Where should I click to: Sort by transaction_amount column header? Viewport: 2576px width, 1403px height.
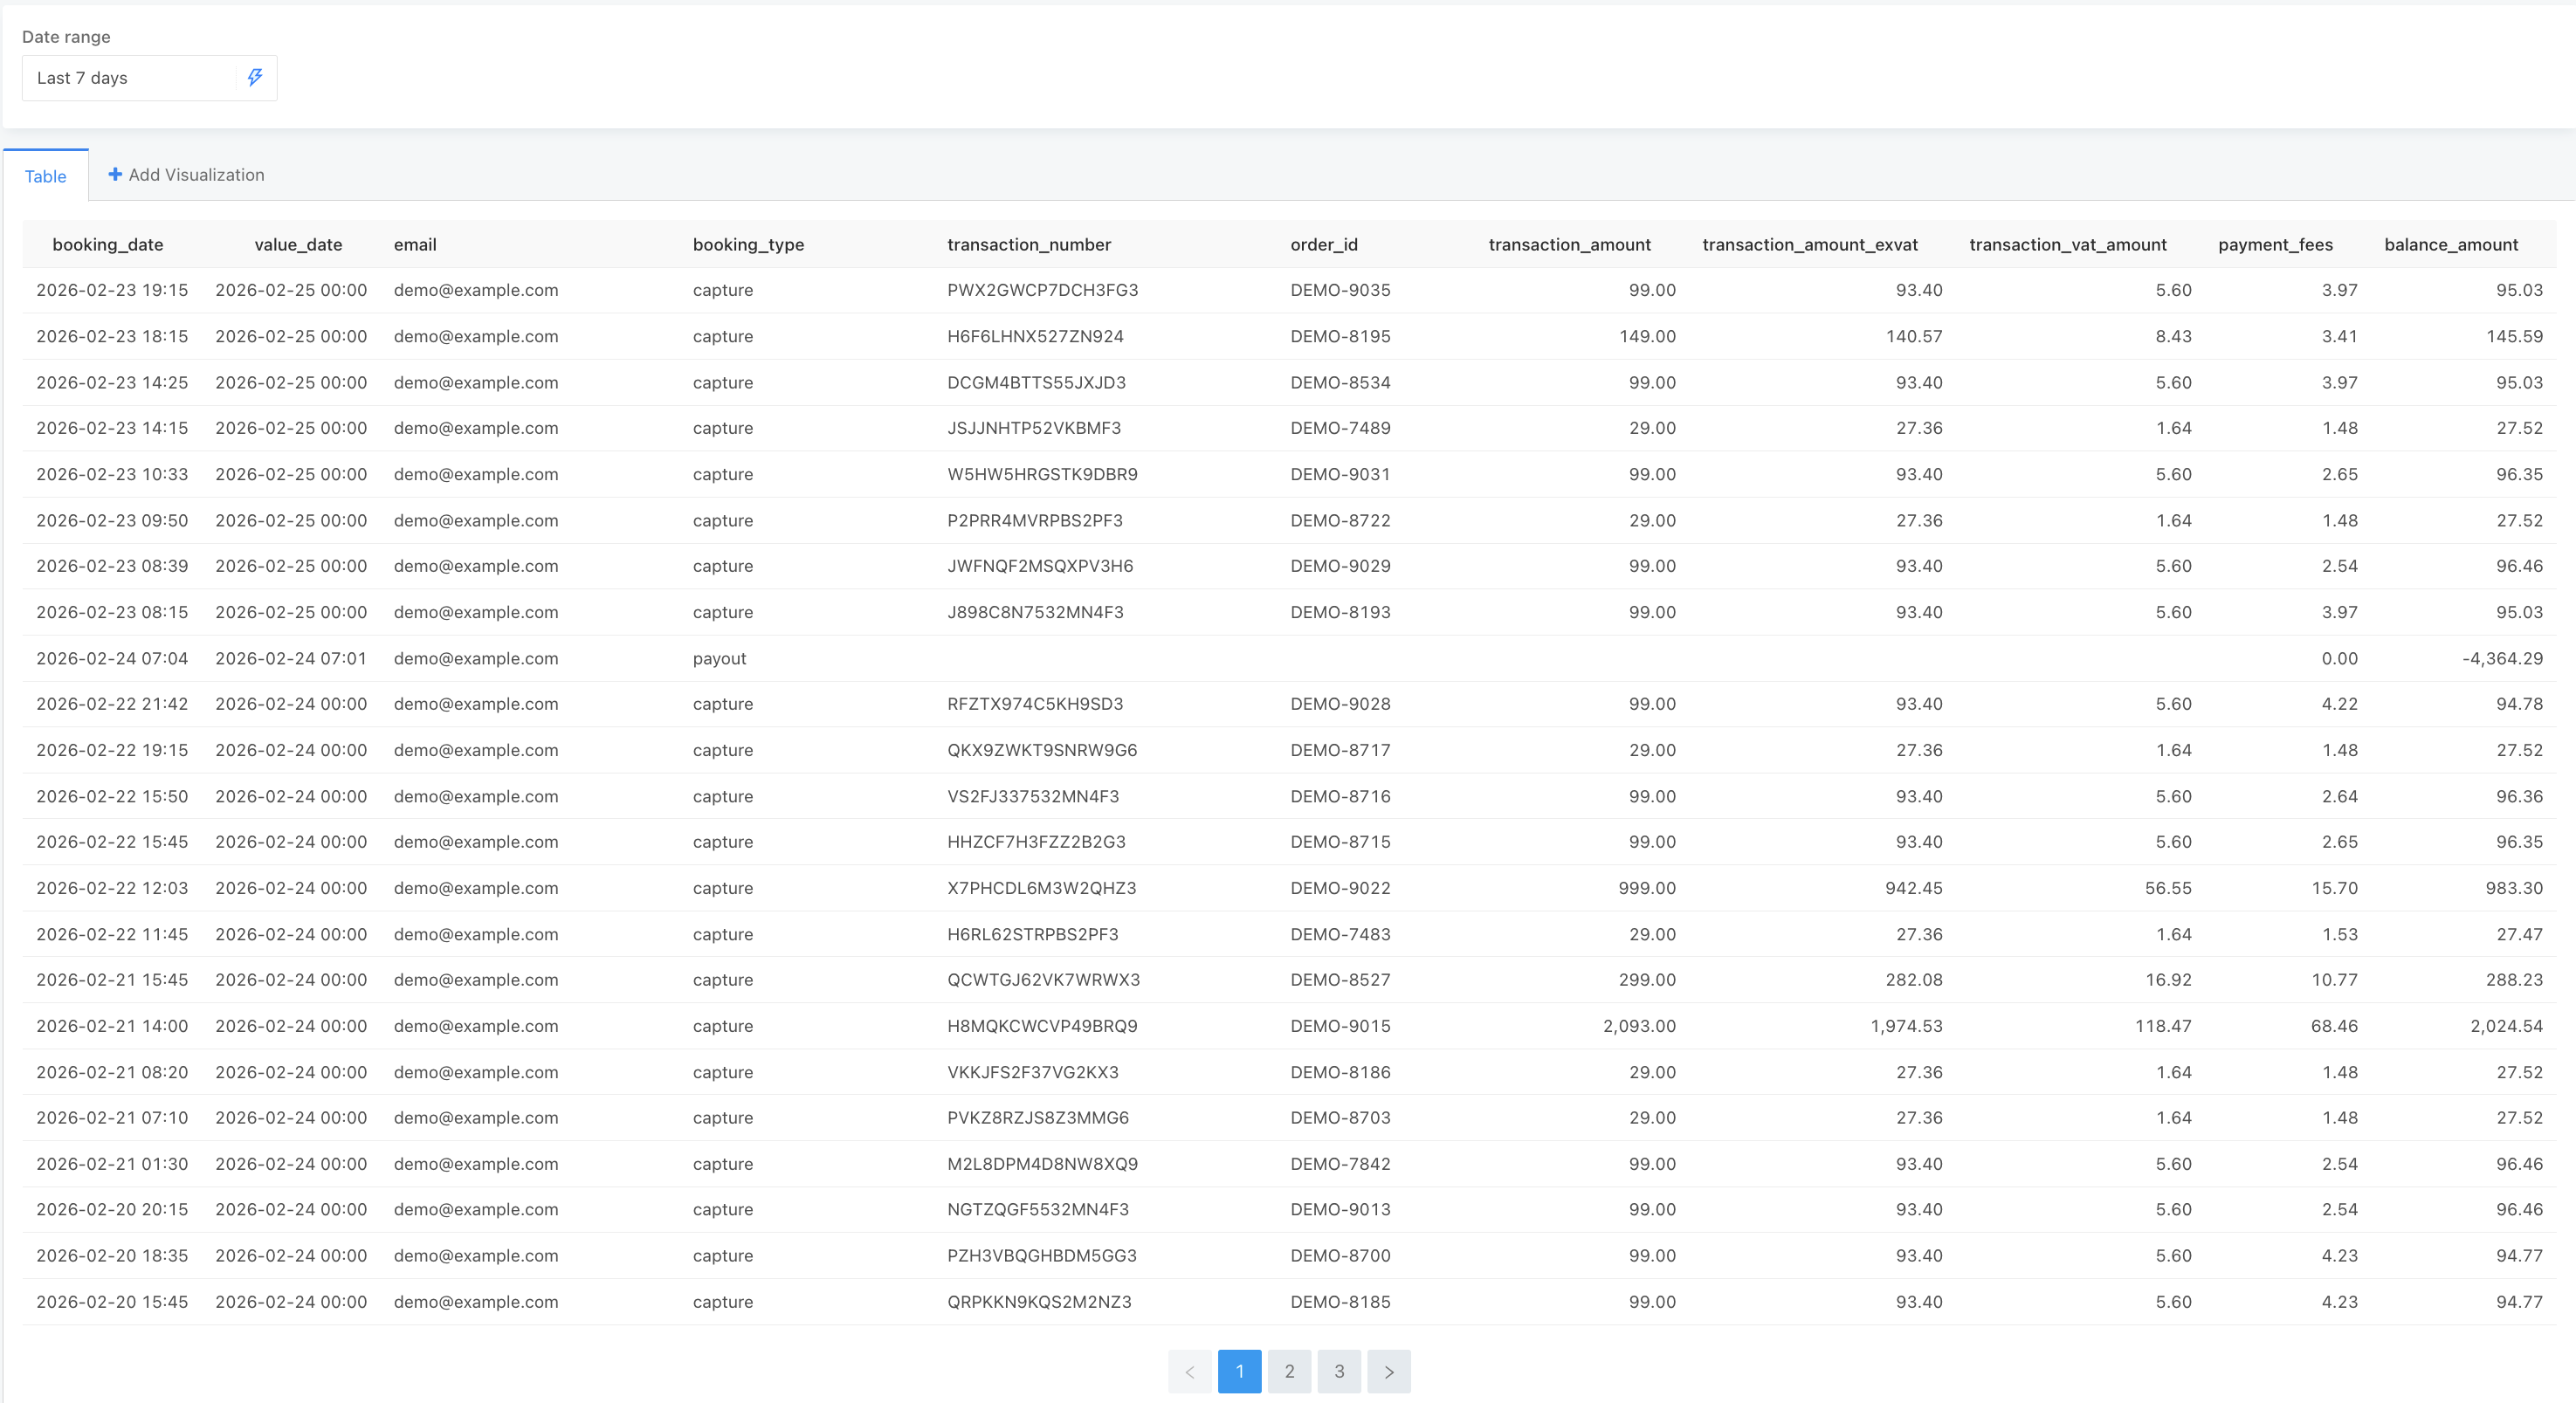click(1569, 244)
